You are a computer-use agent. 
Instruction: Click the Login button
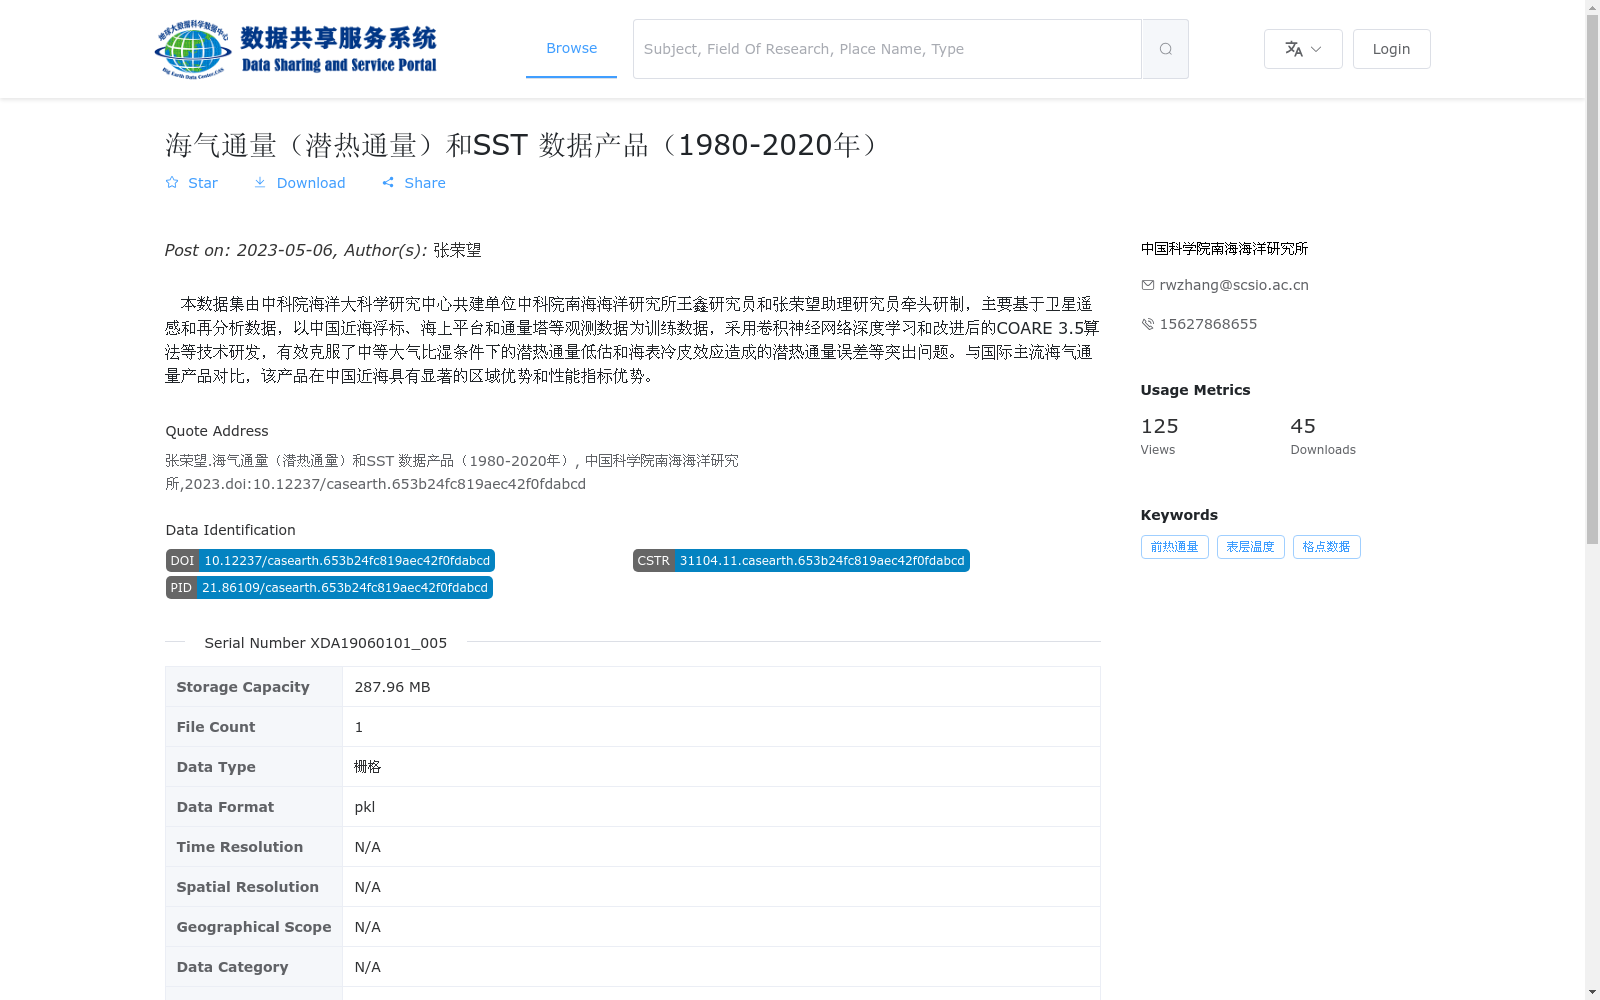(1391, 49)
